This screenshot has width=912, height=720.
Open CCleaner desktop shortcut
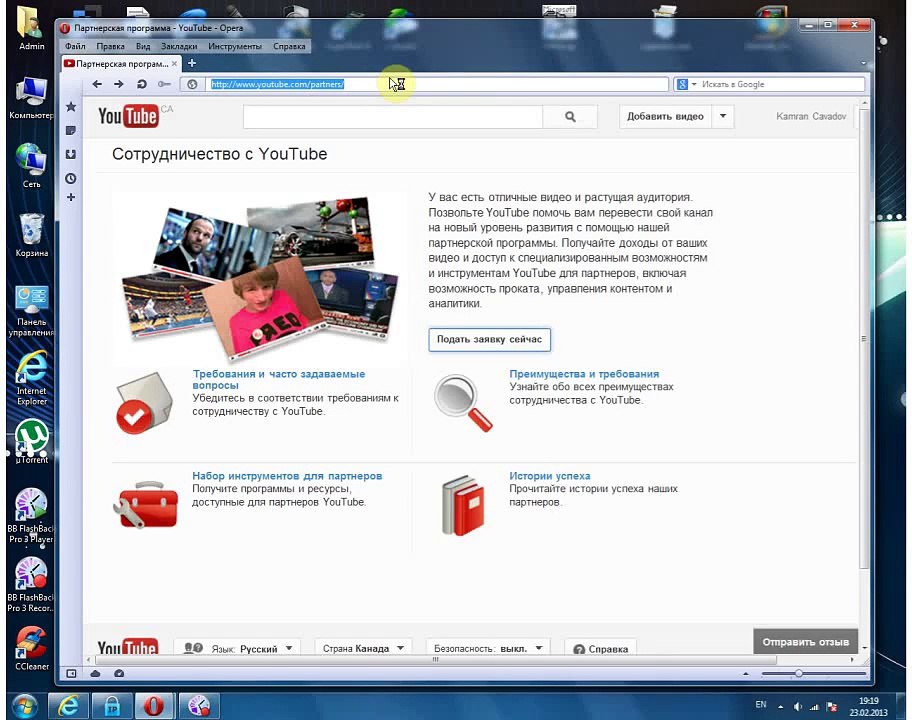pos(31,648)
